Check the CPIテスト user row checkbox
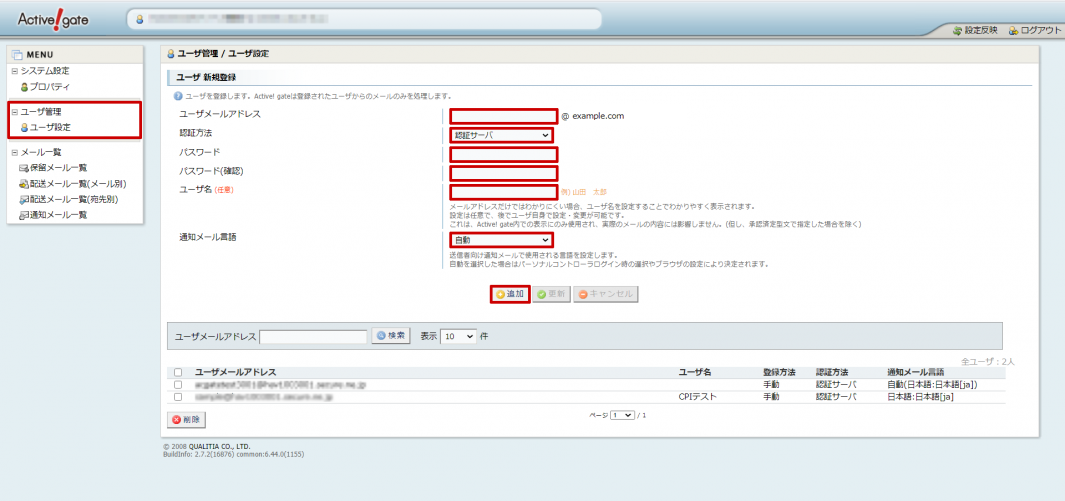 [x=178, y=397]
